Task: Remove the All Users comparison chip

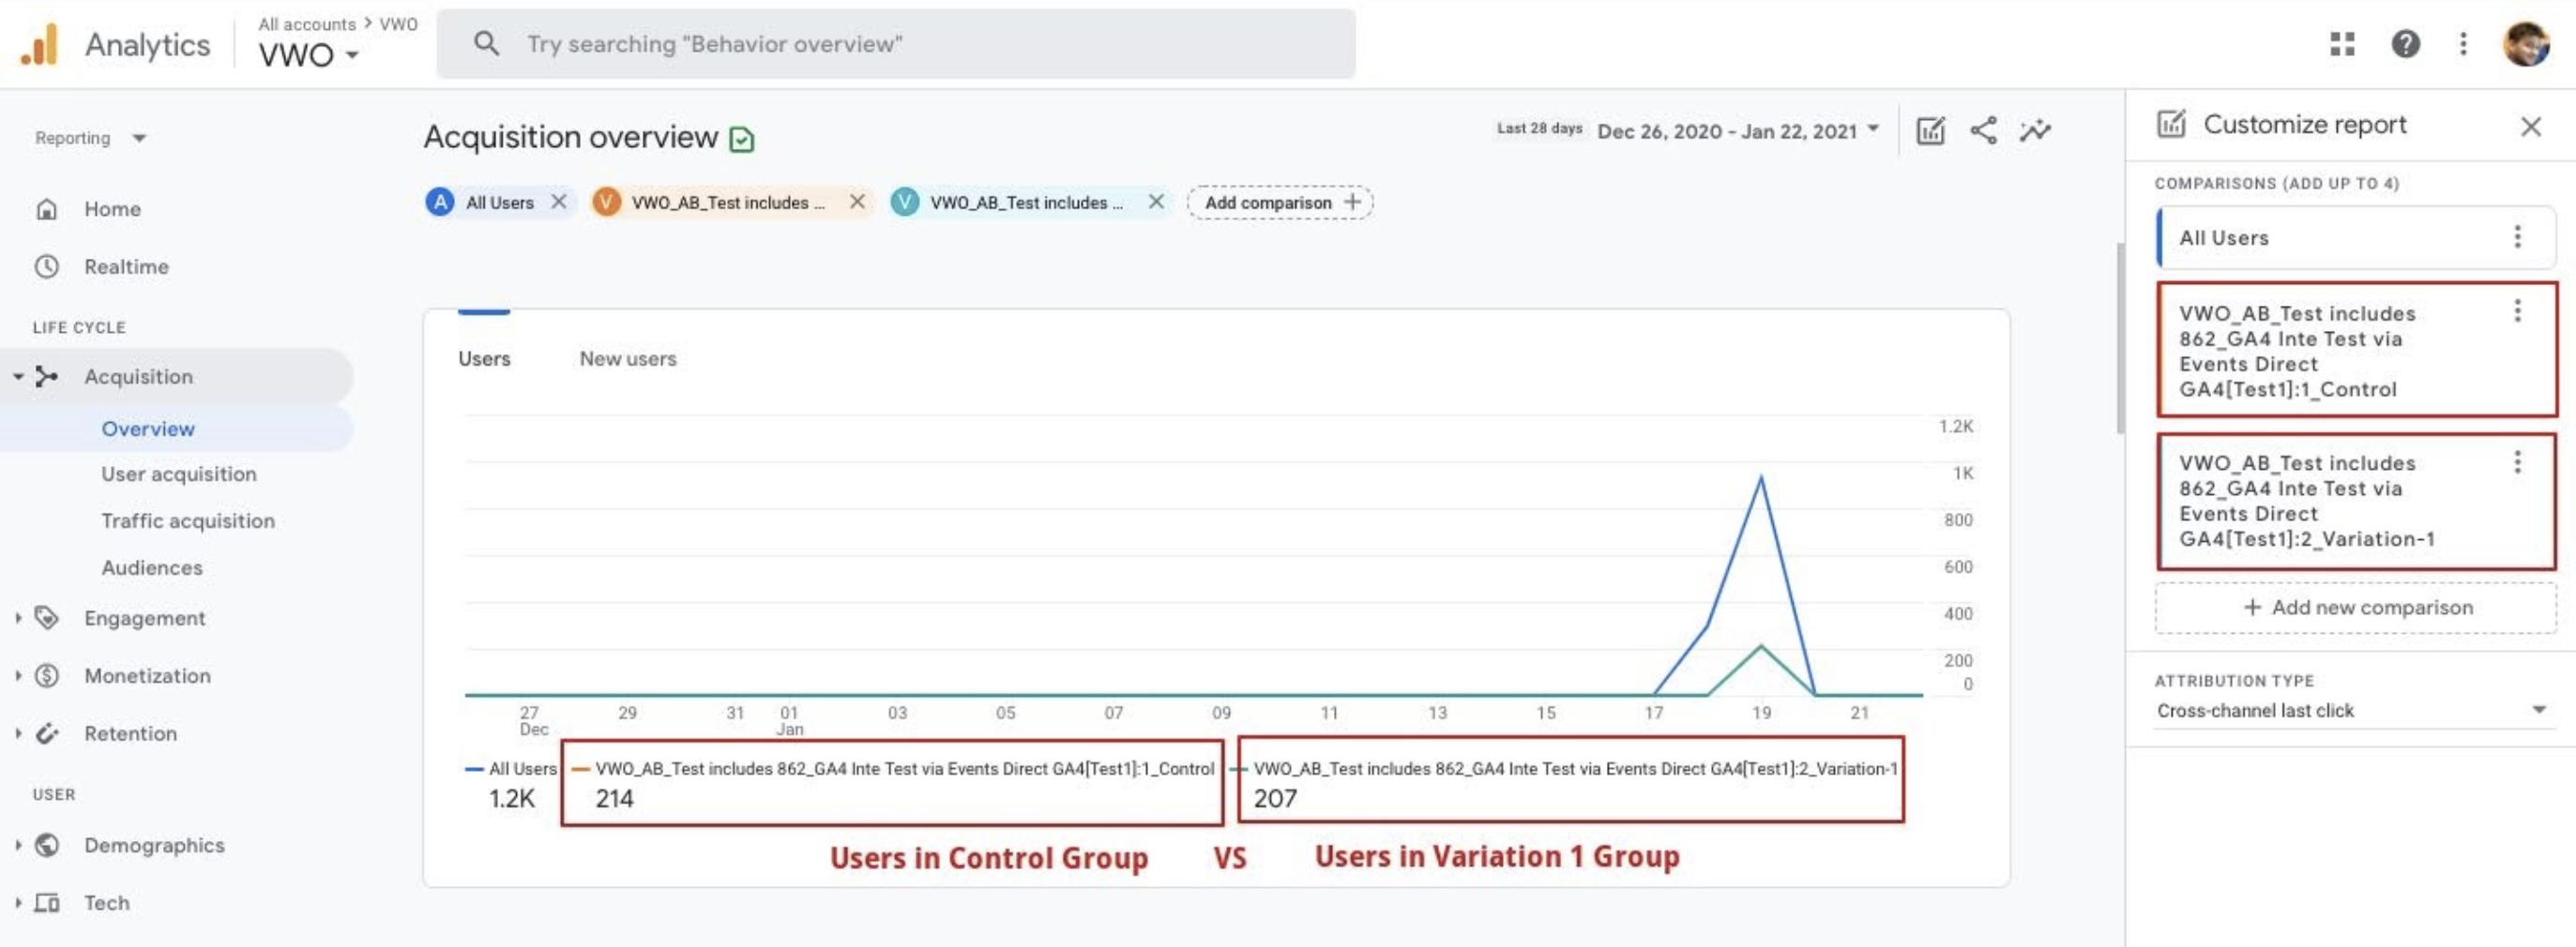Action: tap(559, 202)
